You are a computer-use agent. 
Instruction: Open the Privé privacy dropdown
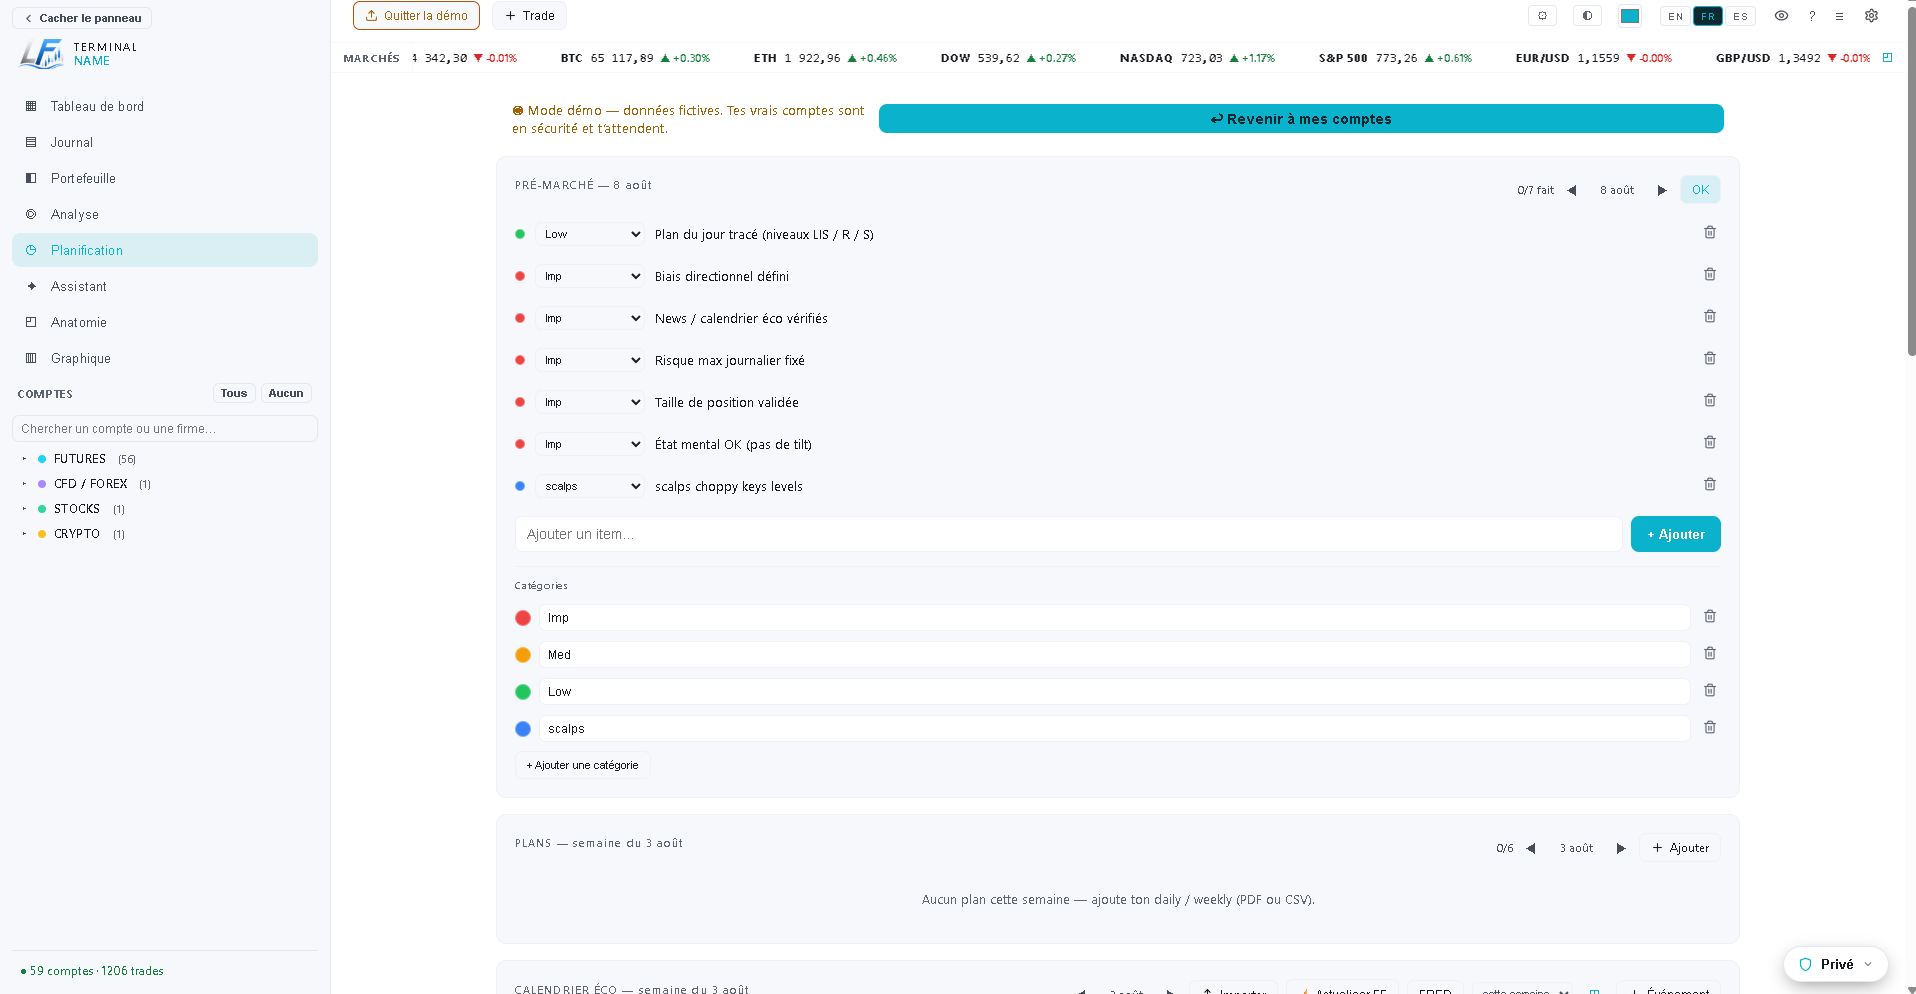coord(1835,964)
